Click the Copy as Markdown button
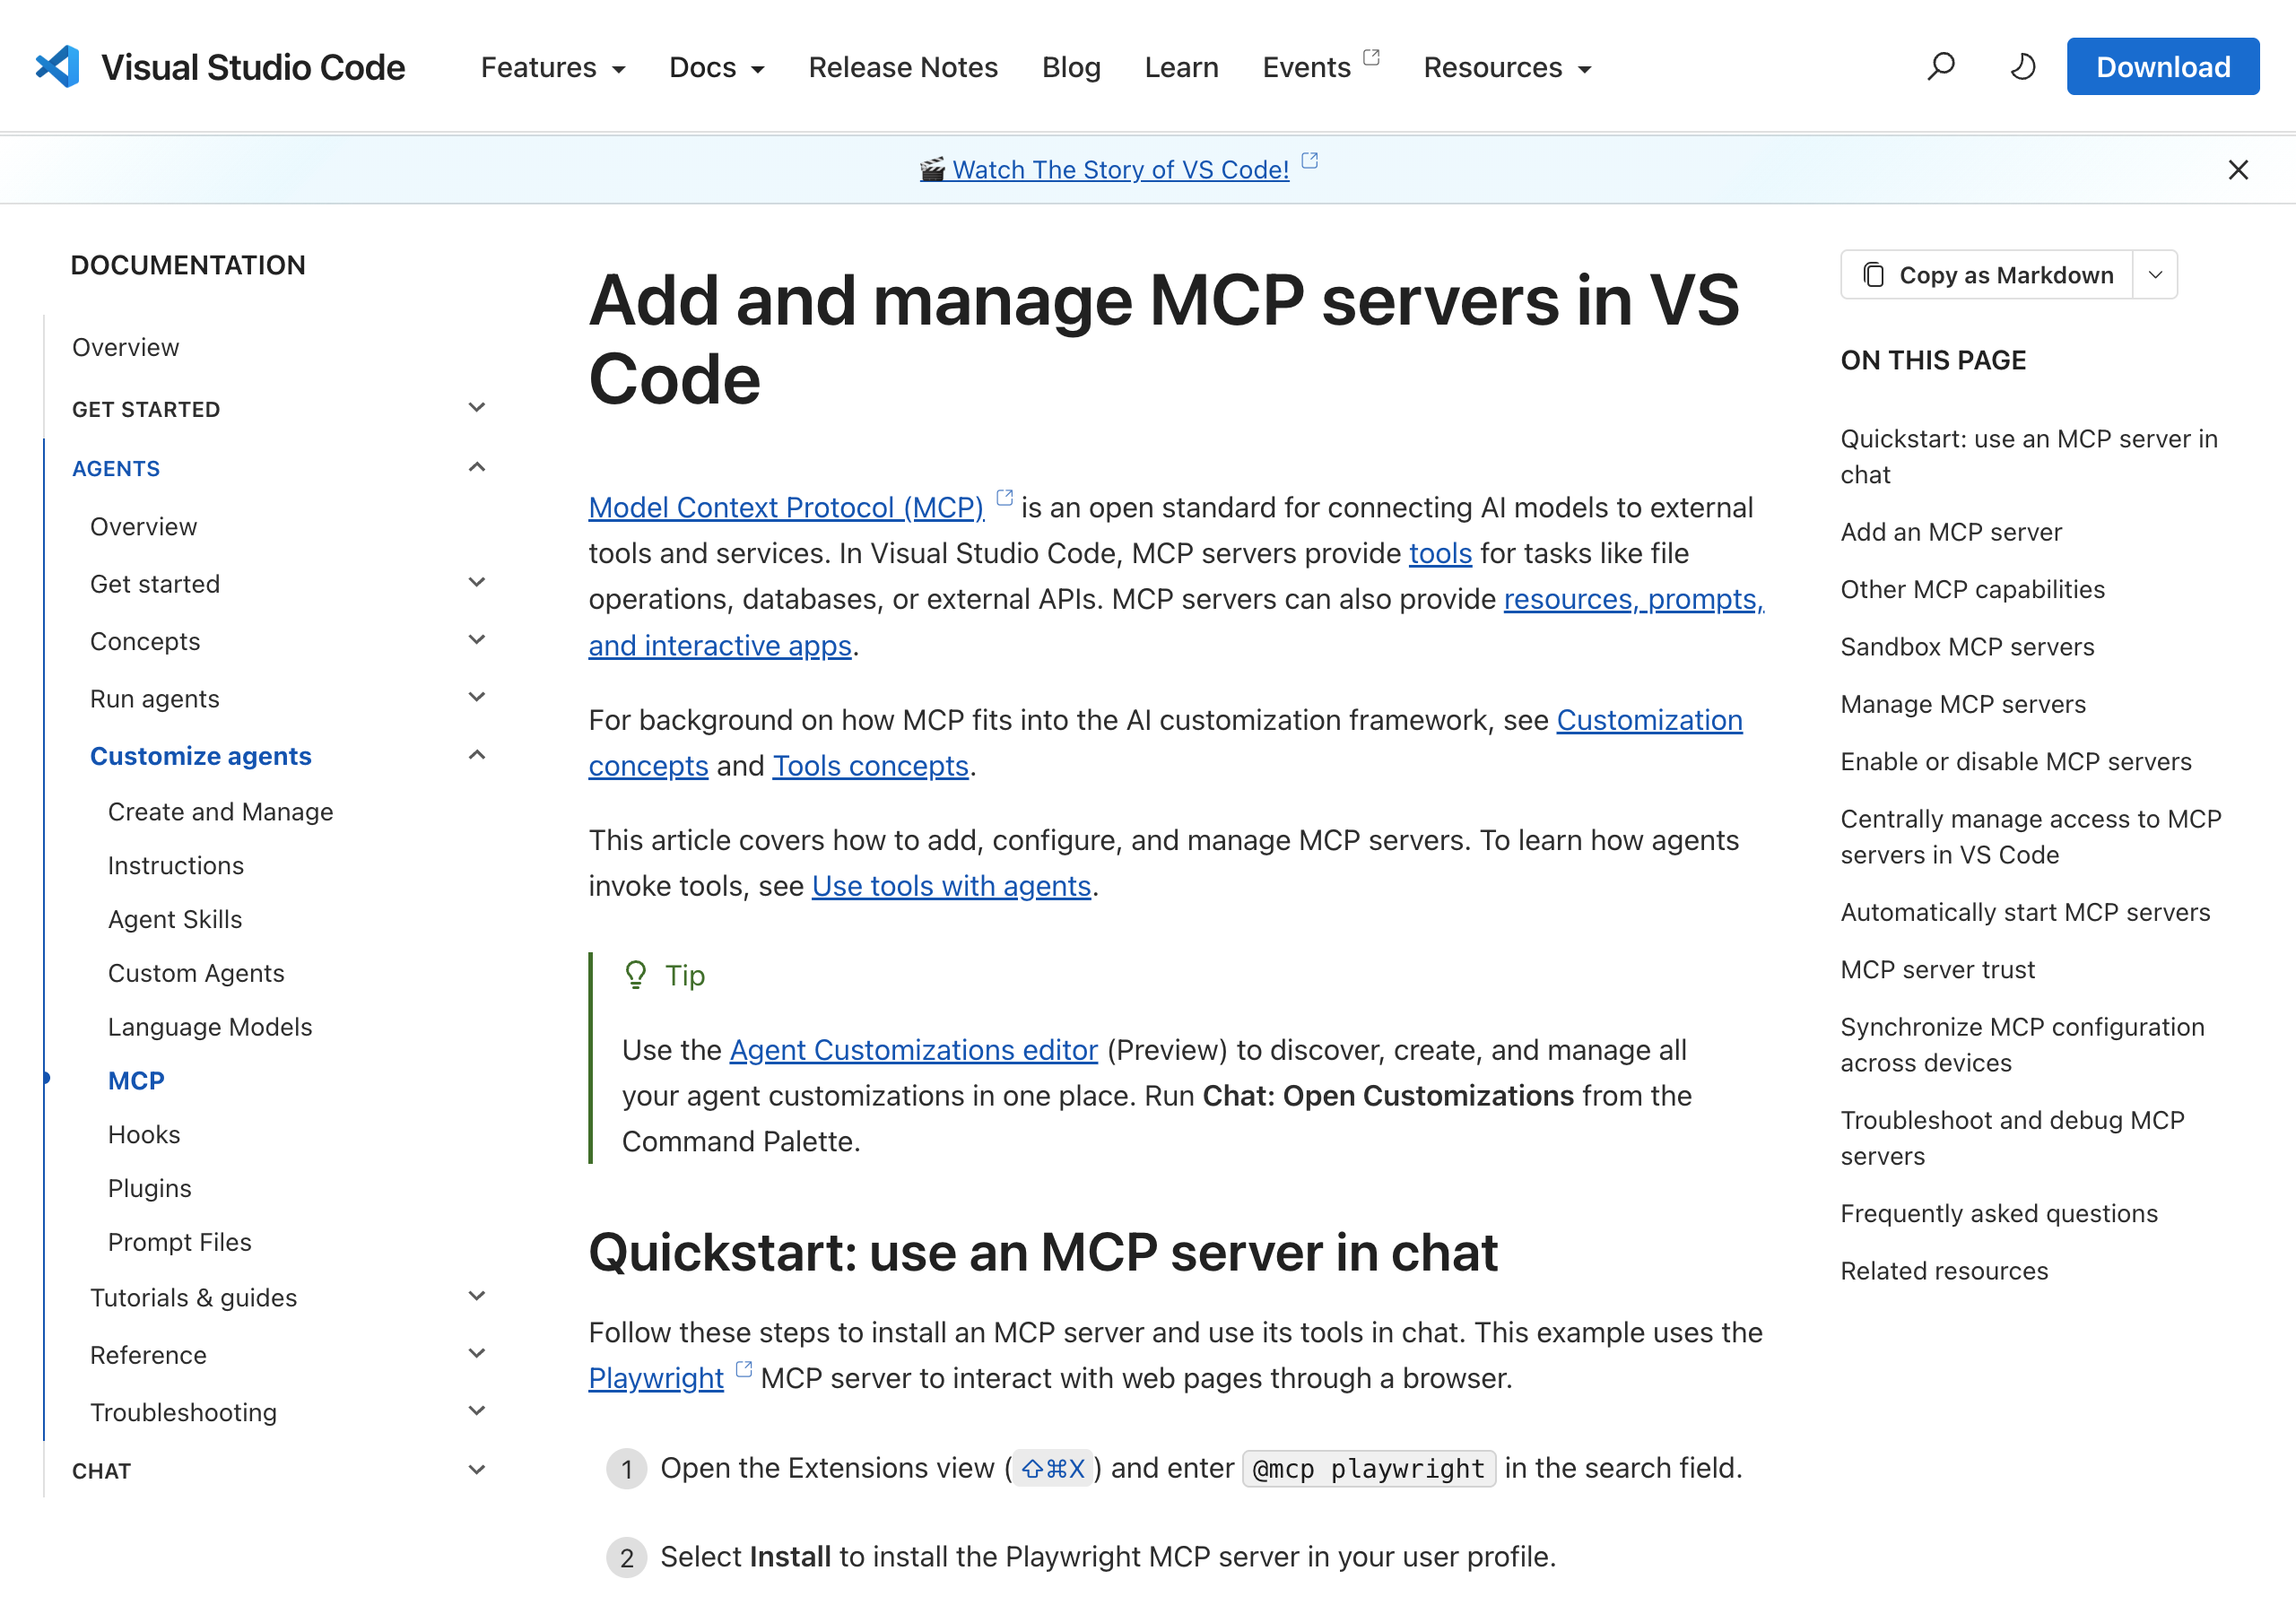This screenshot has width=2296, height=1614. pyautogui.click(x=1987, y=275)
